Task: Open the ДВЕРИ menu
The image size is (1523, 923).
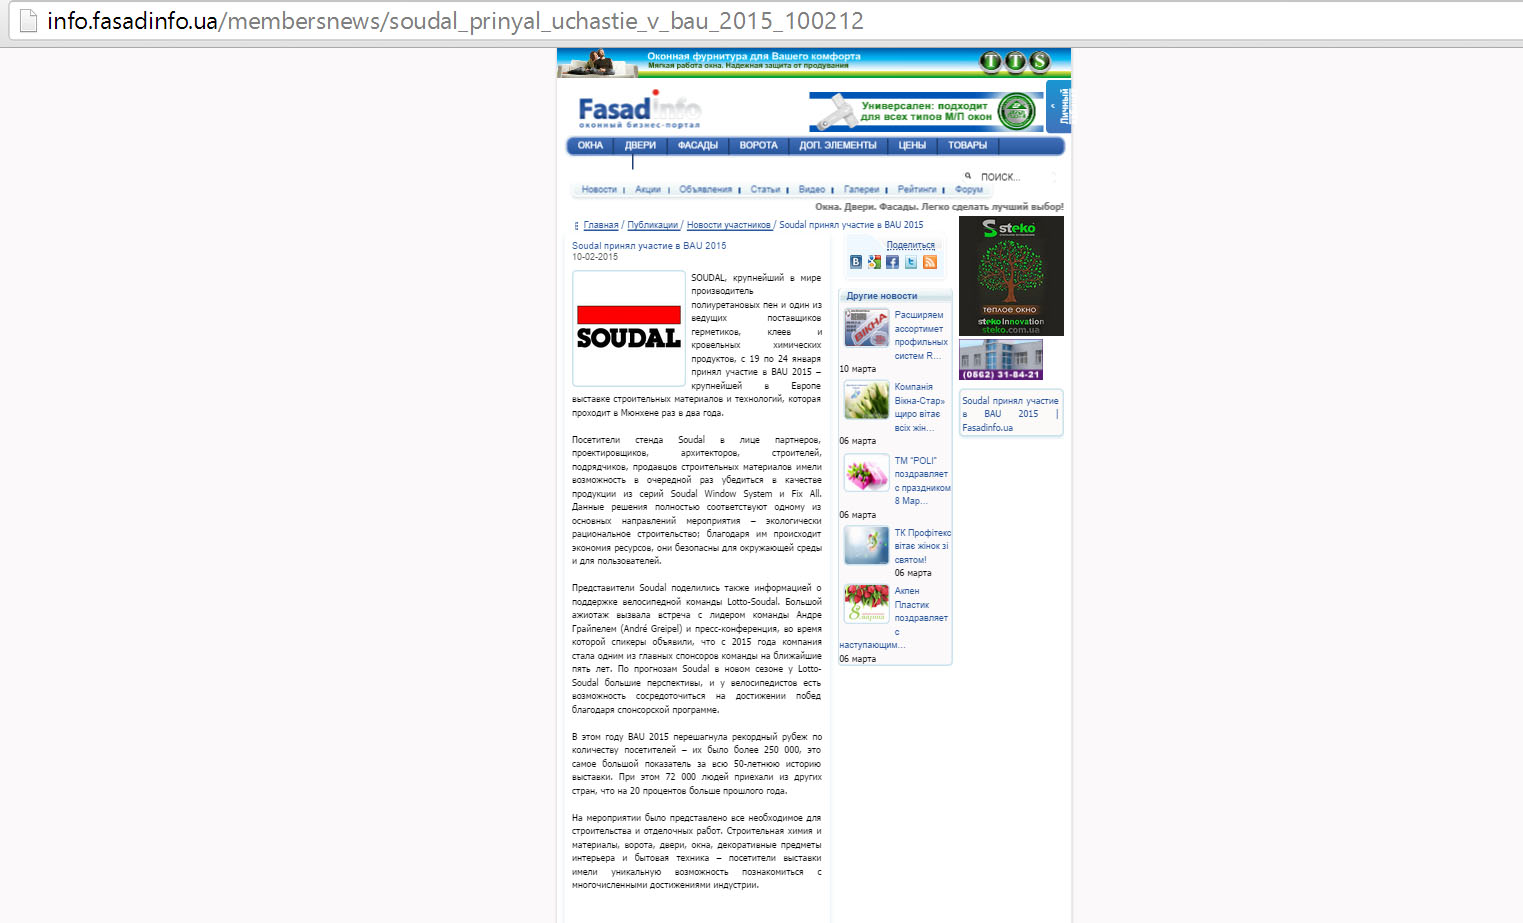Action: [x=640, y=146]
